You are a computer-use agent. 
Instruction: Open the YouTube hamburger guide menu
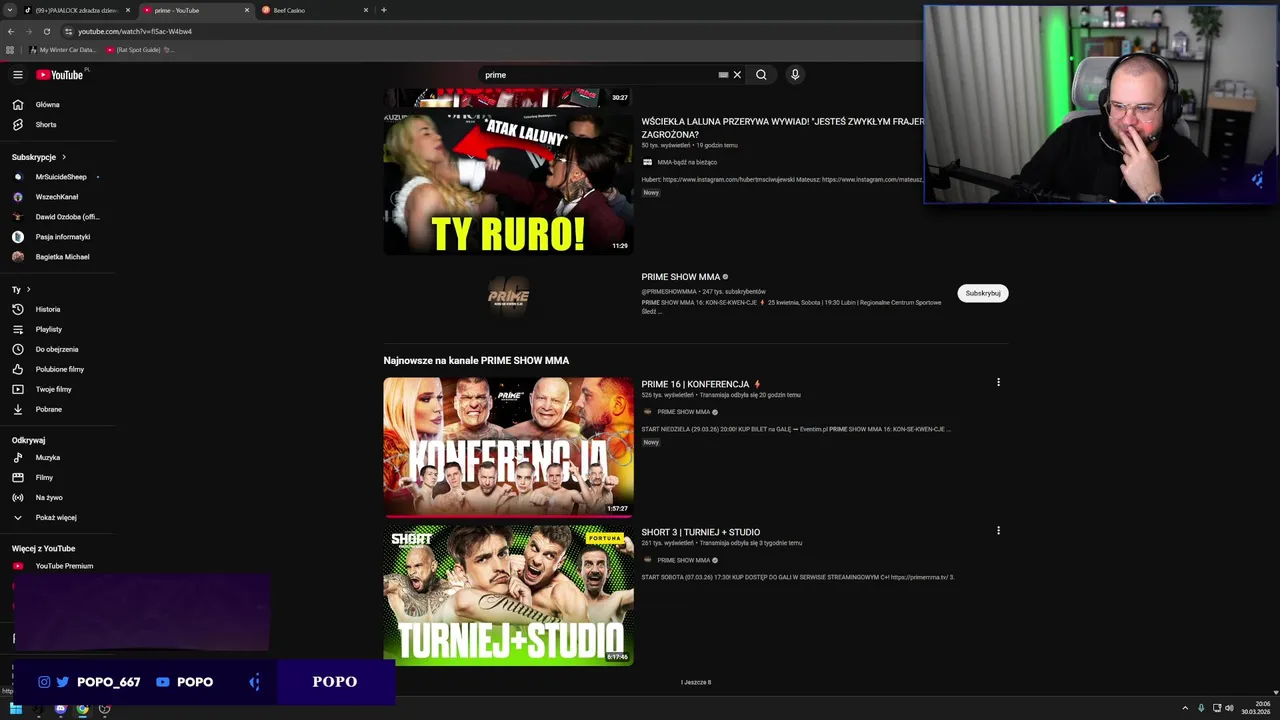pos(18,75)
